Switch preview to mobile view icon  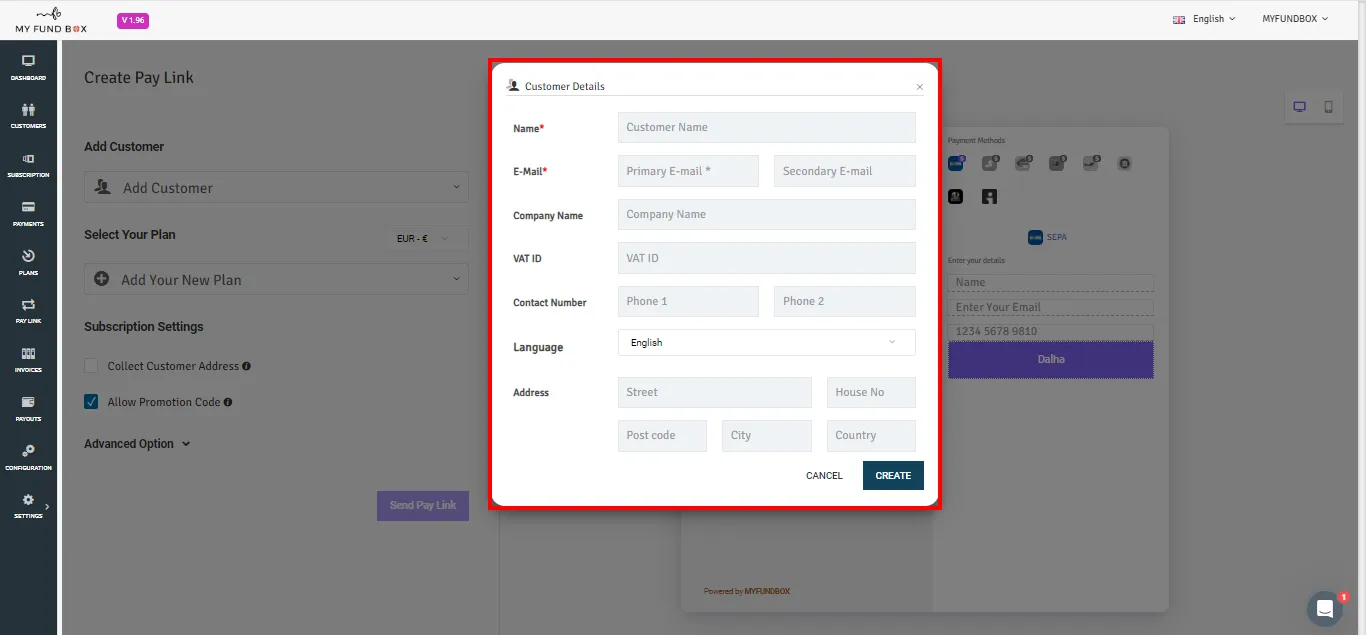click(x=1329, y=107)
